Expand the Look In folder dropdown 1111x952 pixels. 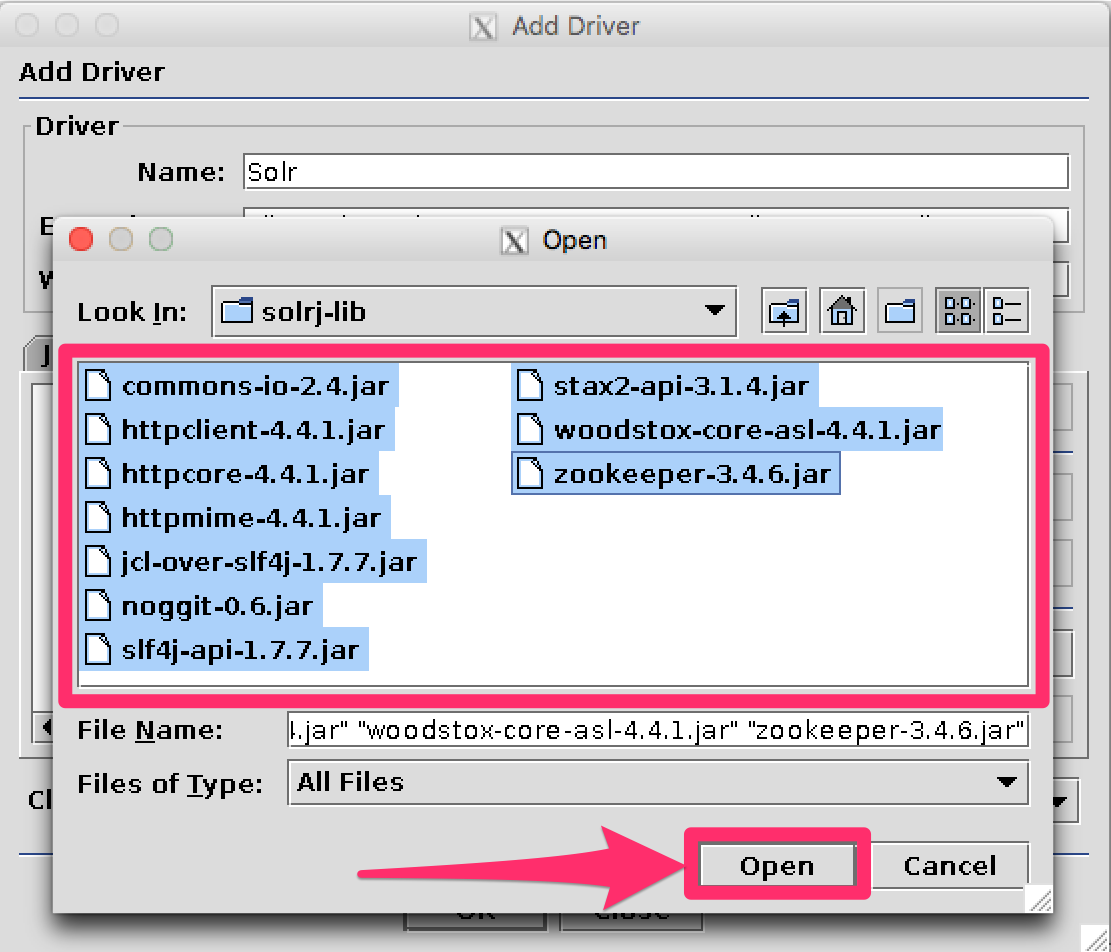[x=714, y=312]
